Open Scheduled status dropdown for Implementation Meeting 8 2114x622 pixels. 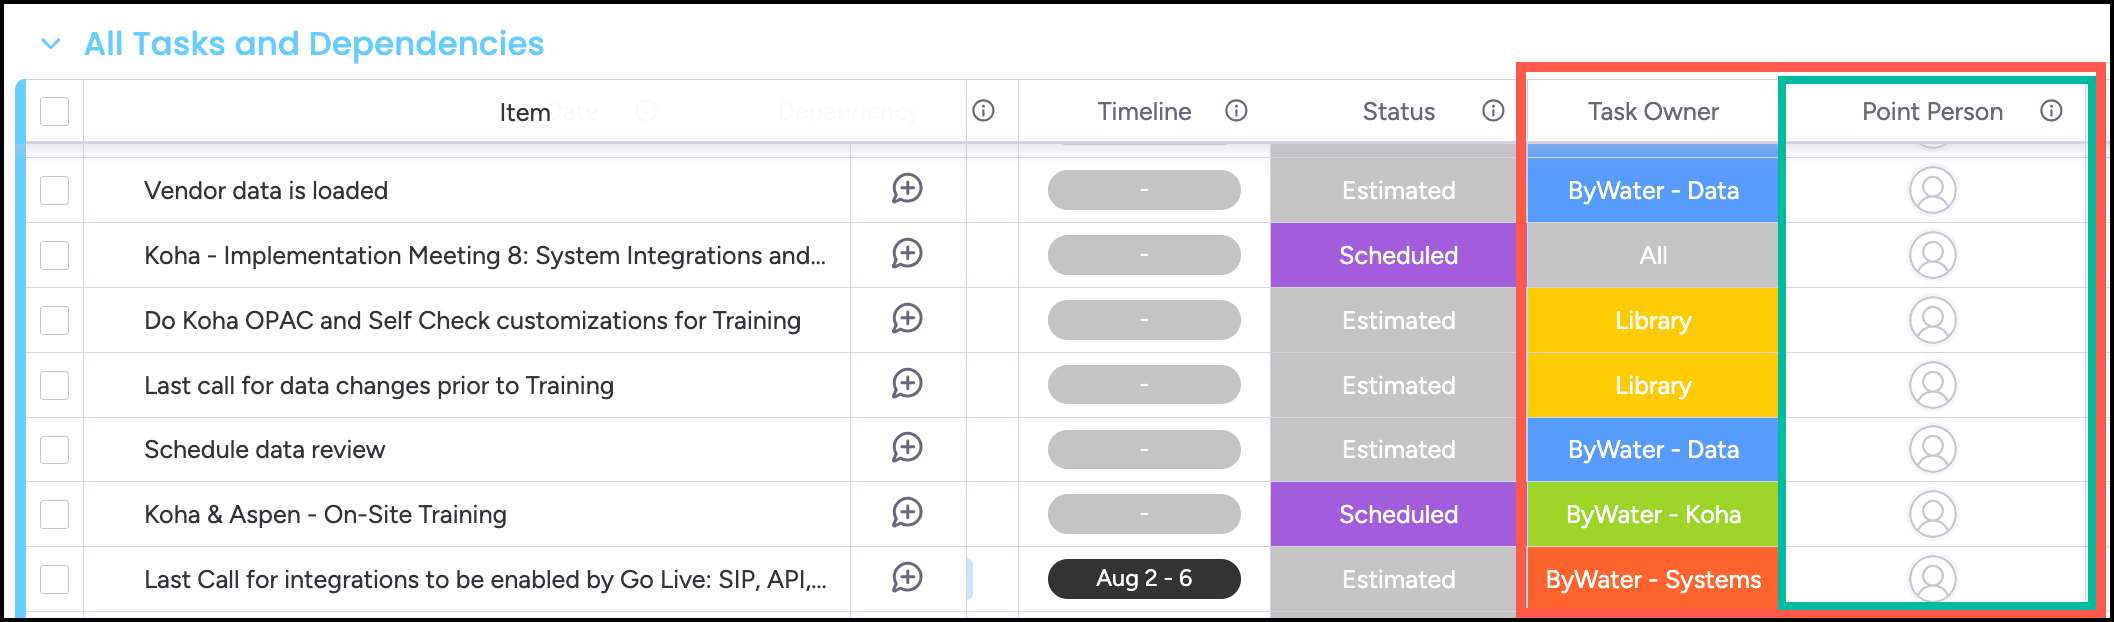1398,255
